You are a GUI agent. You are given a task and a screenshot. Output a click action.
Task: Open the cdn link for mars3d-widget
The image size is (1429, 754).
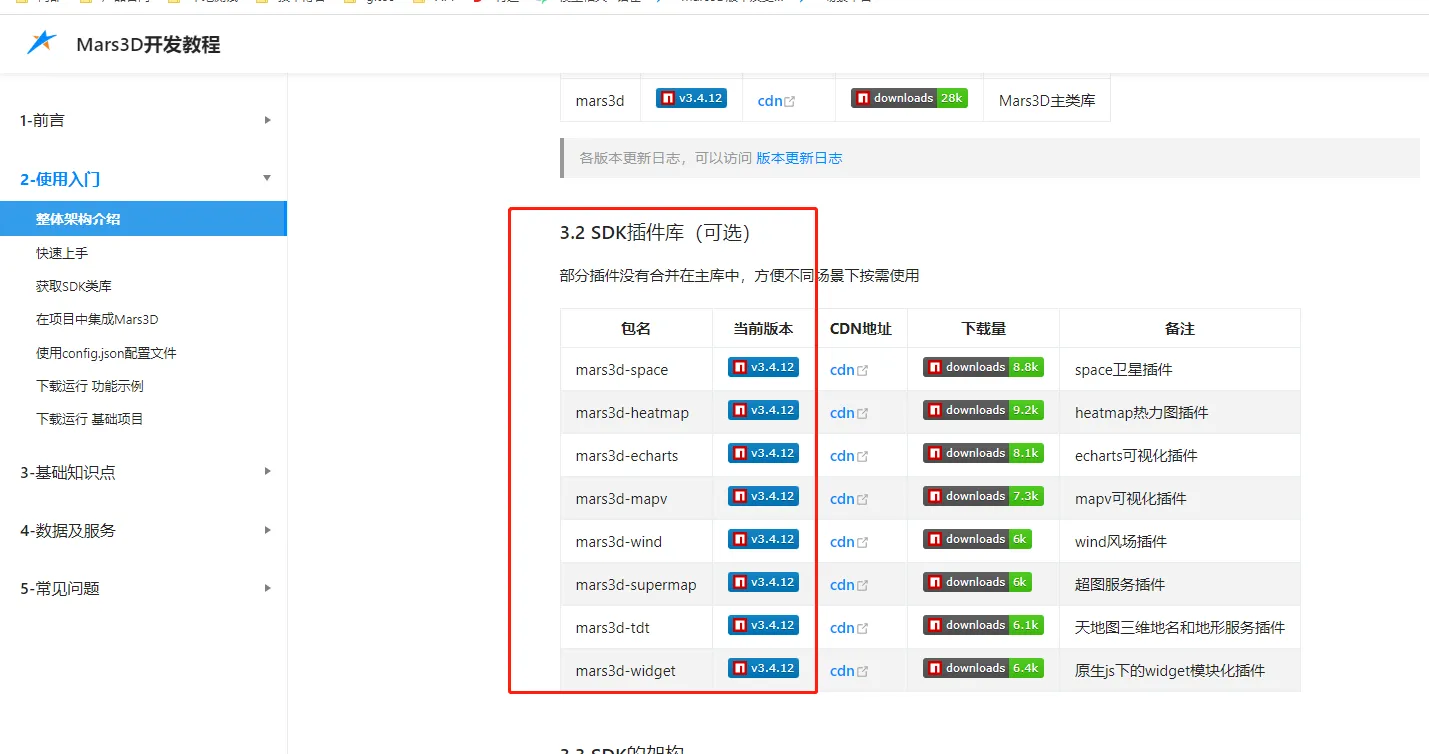(x=849, y=671)
